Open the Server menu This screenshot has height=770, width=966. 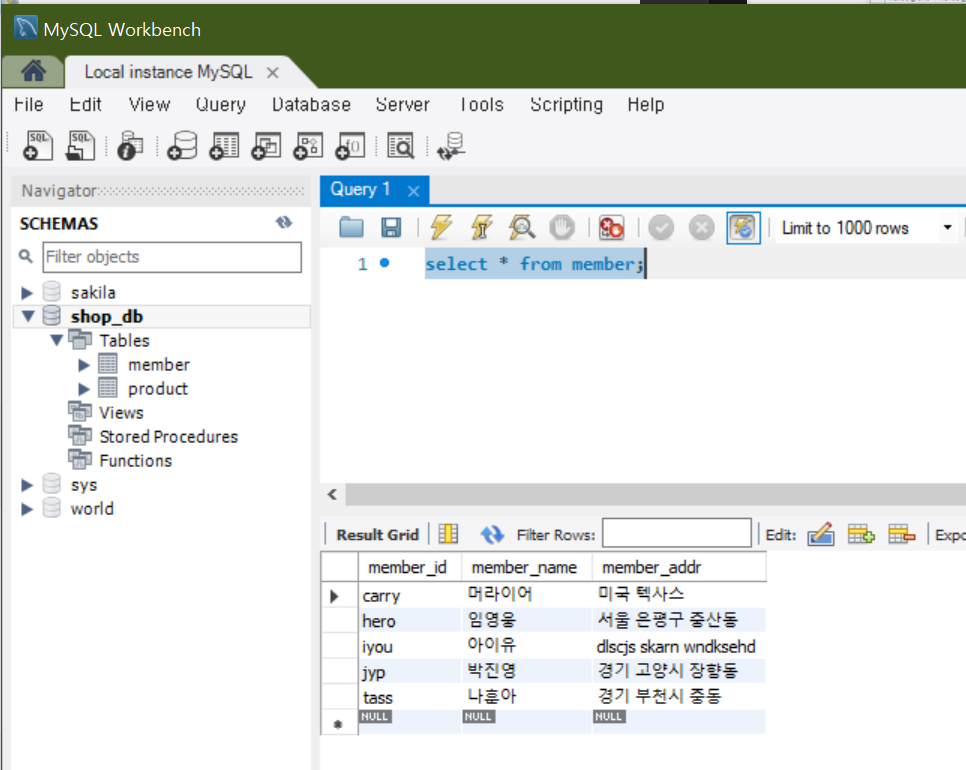[402, 105]
